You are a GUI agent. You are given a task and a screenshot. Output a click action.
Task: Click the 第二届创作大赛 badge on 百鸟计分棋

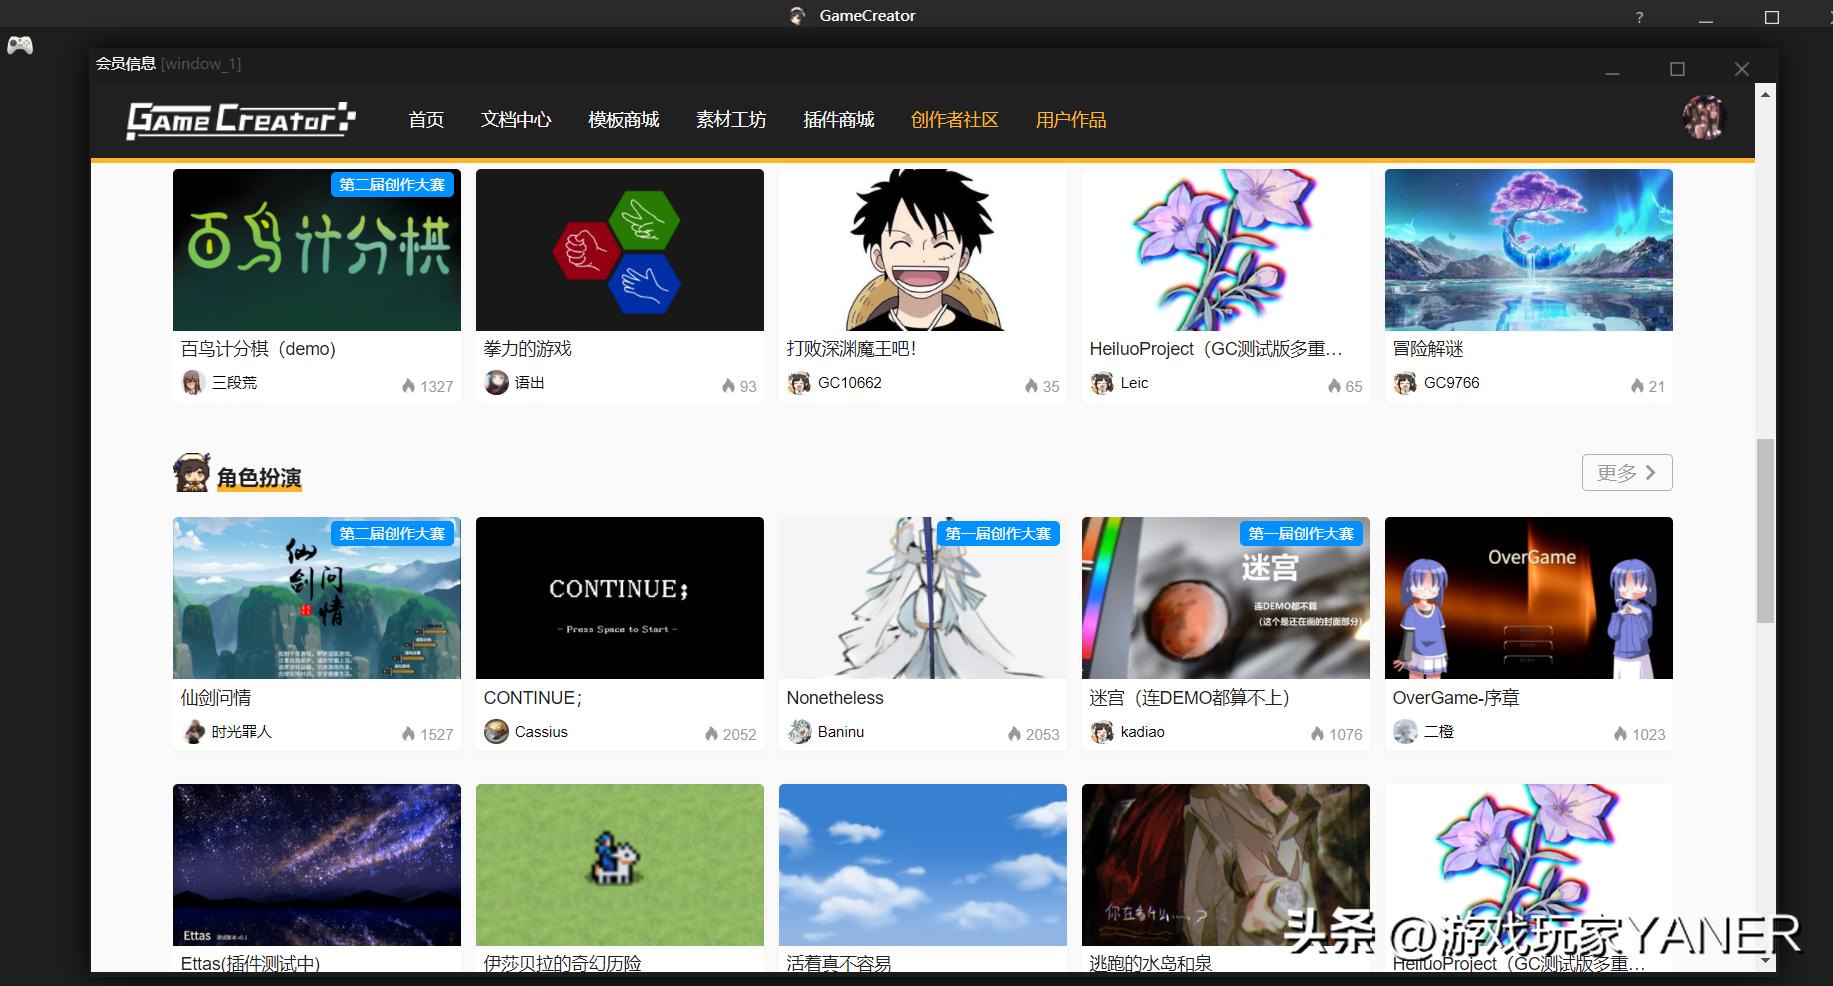click(393, 185)
